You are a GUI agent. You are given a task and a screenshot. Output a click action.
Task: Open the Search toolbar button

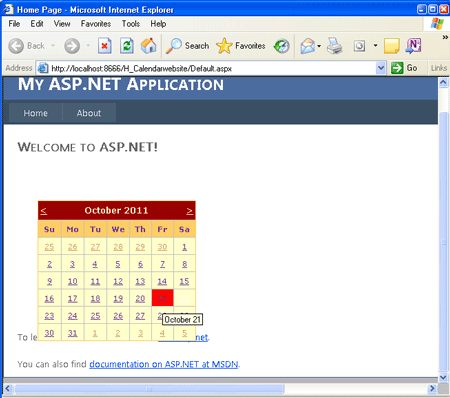[188, 46]
